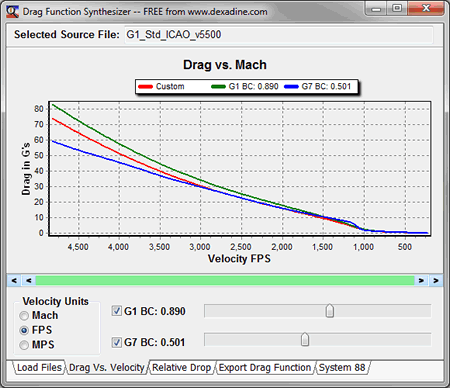This screenshot has height=388, width=450.
Task: Click the 4,500 velocity axis tick label
Action: tap(78, 247)
